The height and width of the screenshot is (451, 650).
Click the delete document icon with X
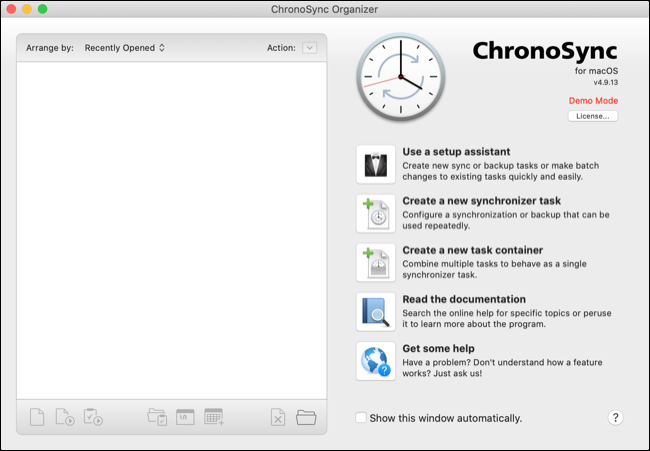pyautogui.click(x=278, y=417)
